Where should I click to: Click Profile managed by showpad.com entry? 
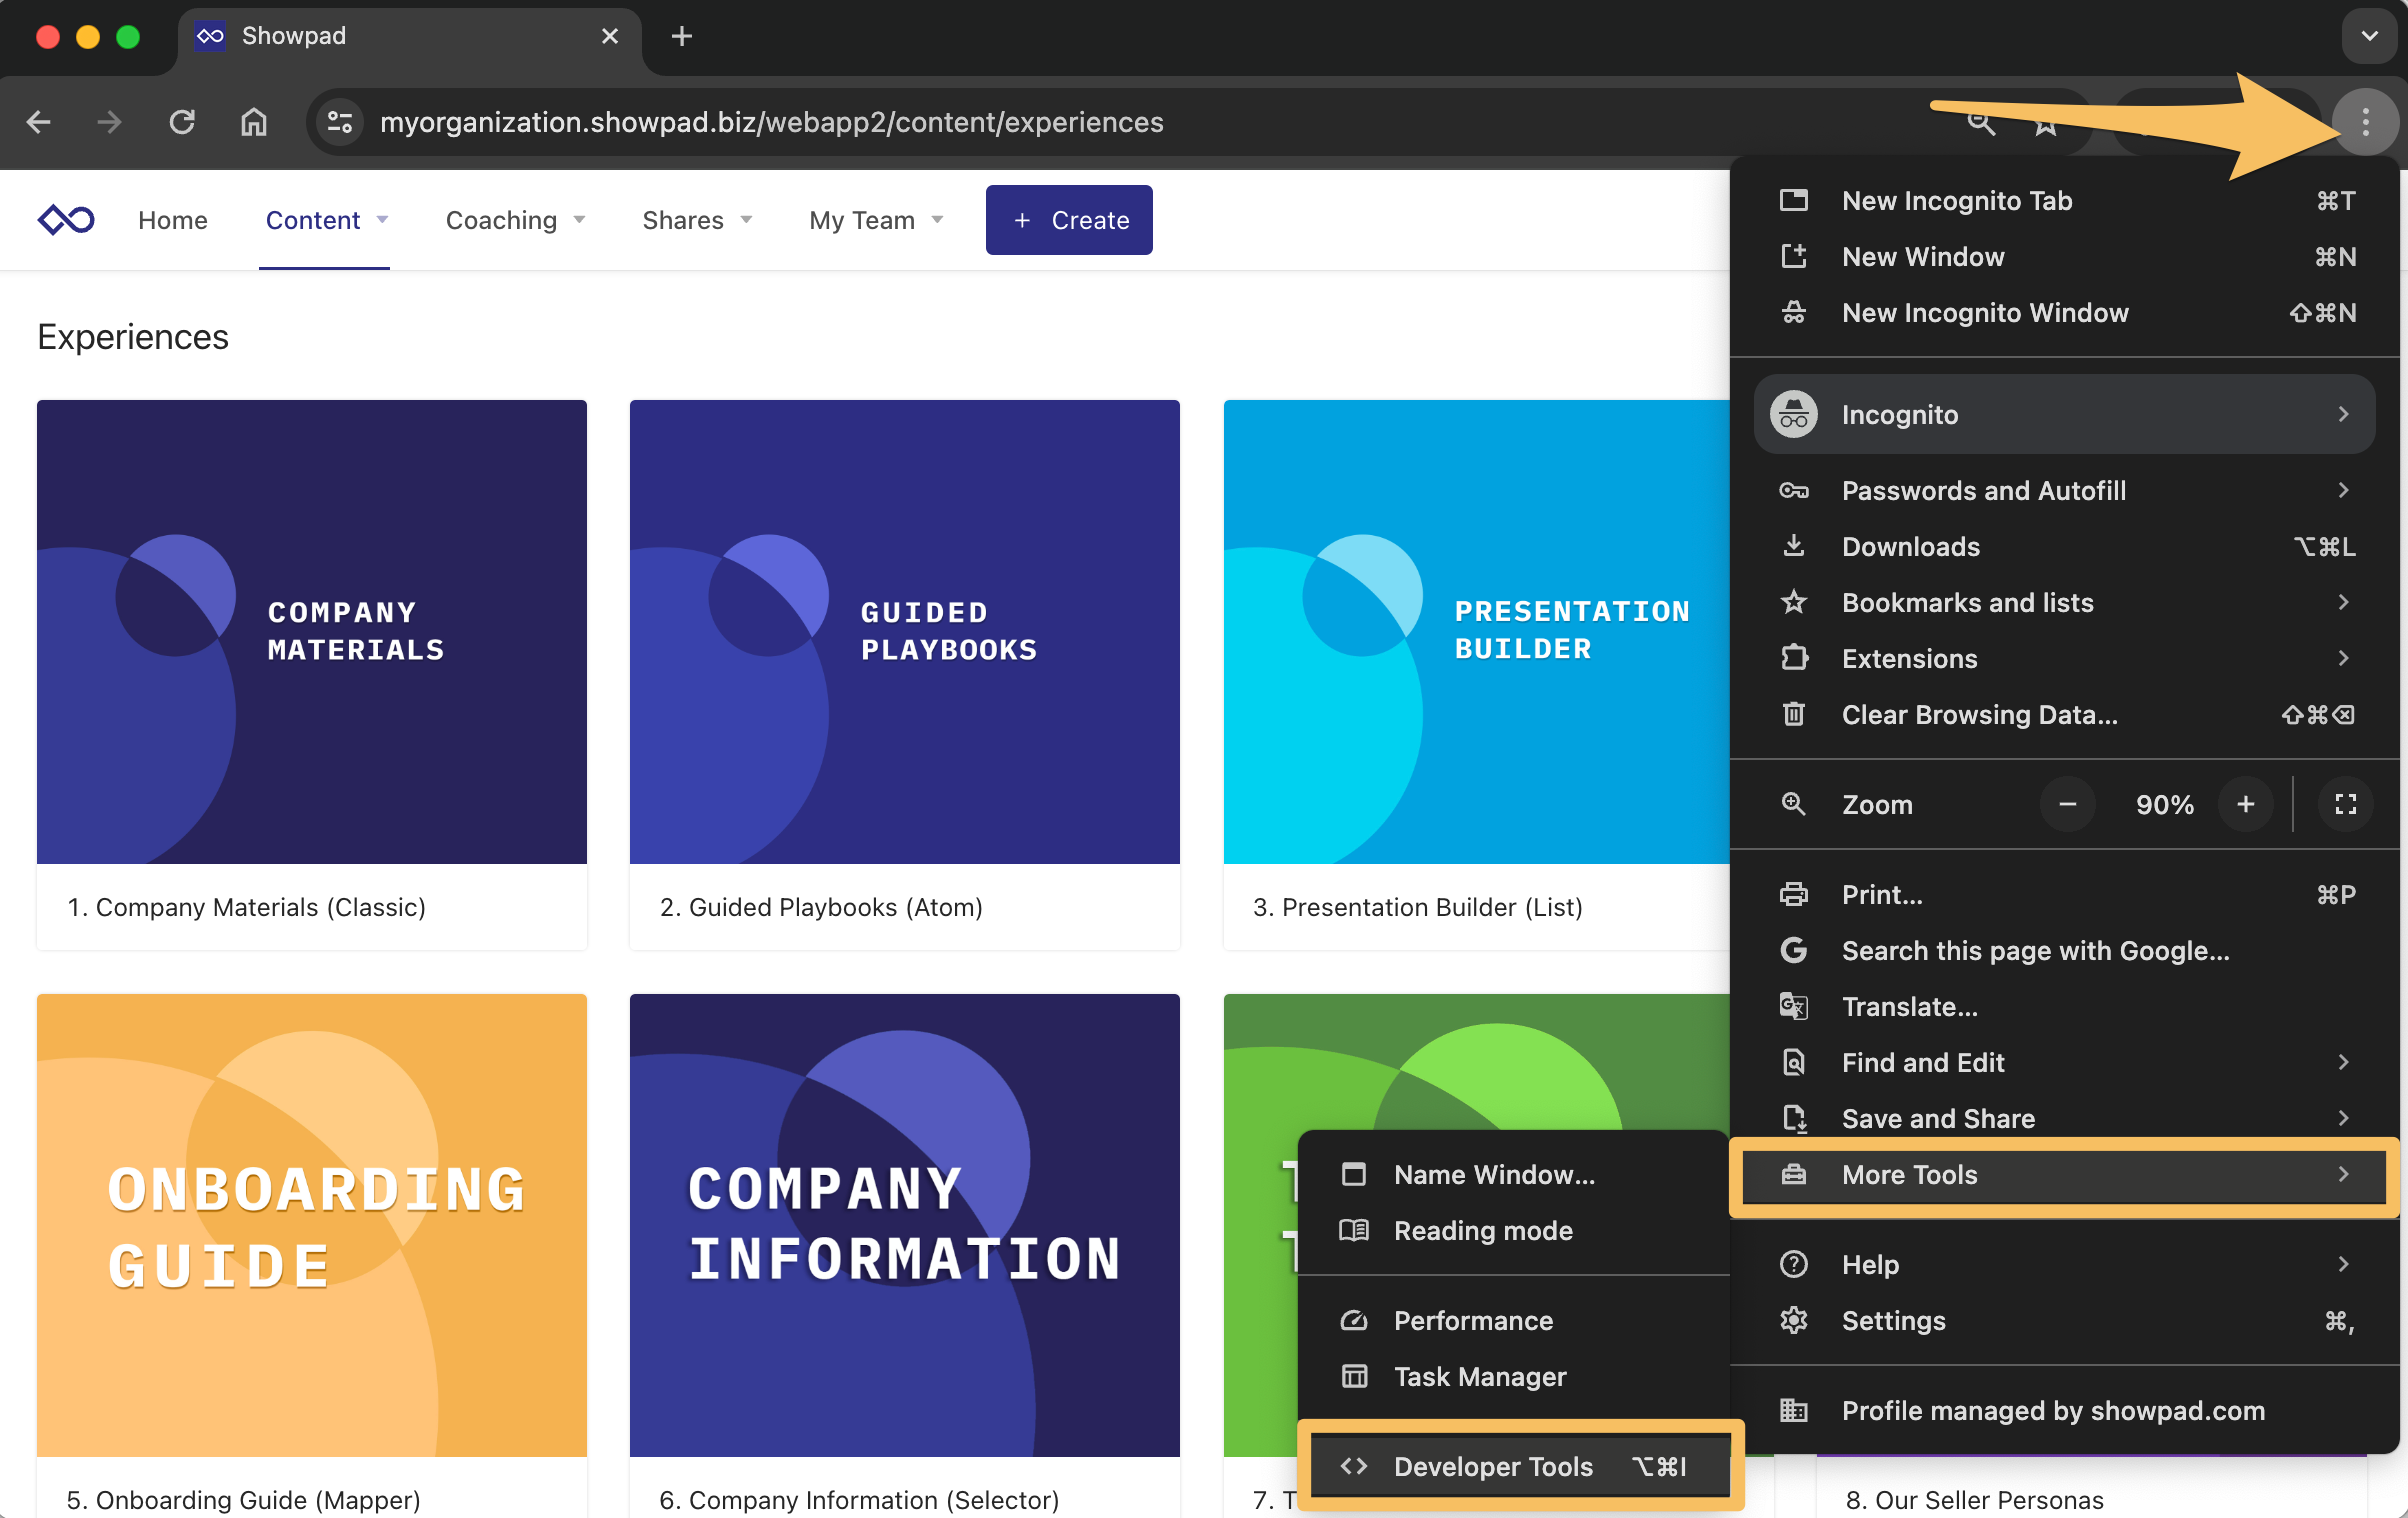(x=2065, y=1411)
